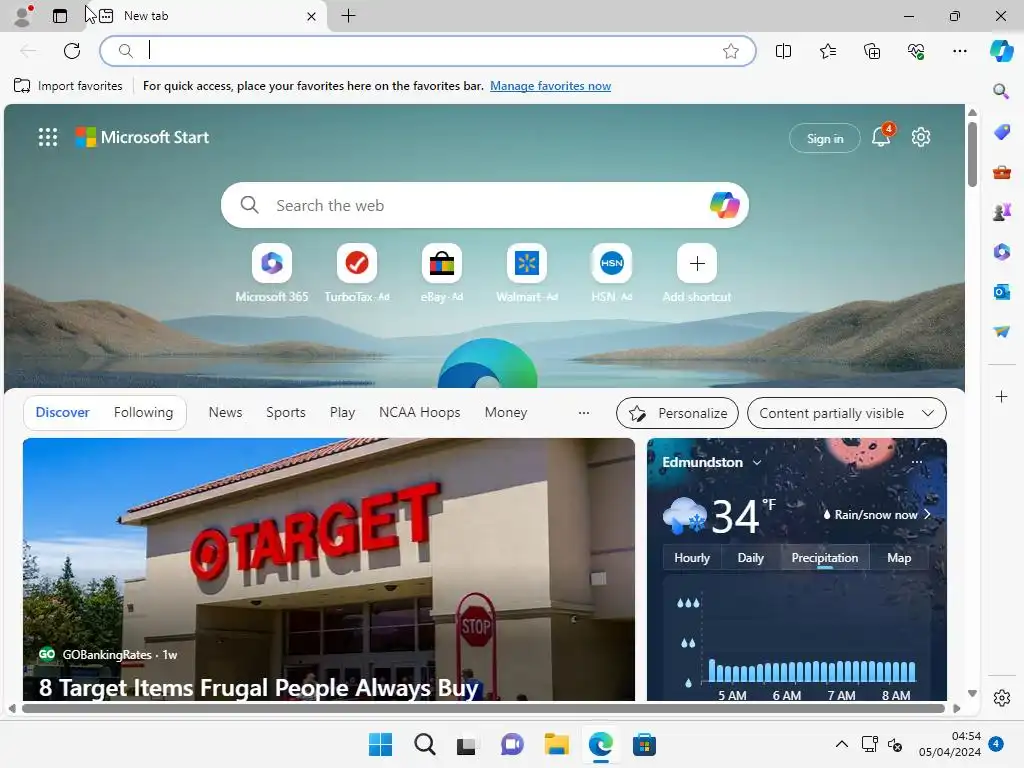Open sidebar Search icon
The image size is (1024, 768).
point(1001,91)
